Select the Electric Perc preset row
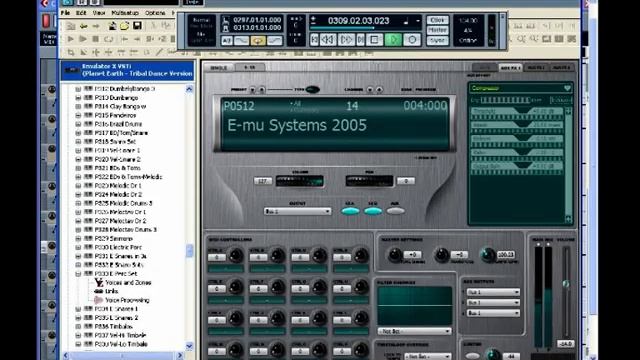640x360 pixels. click(118, 247)
